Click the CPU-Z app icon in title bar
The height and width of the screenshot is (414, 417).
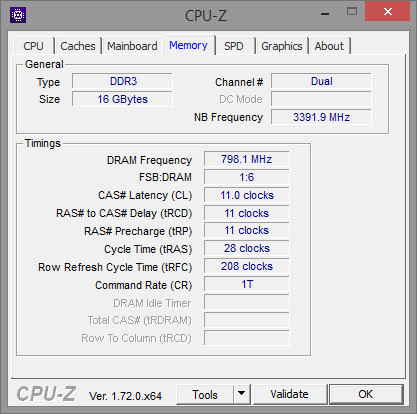click(18, 15)
